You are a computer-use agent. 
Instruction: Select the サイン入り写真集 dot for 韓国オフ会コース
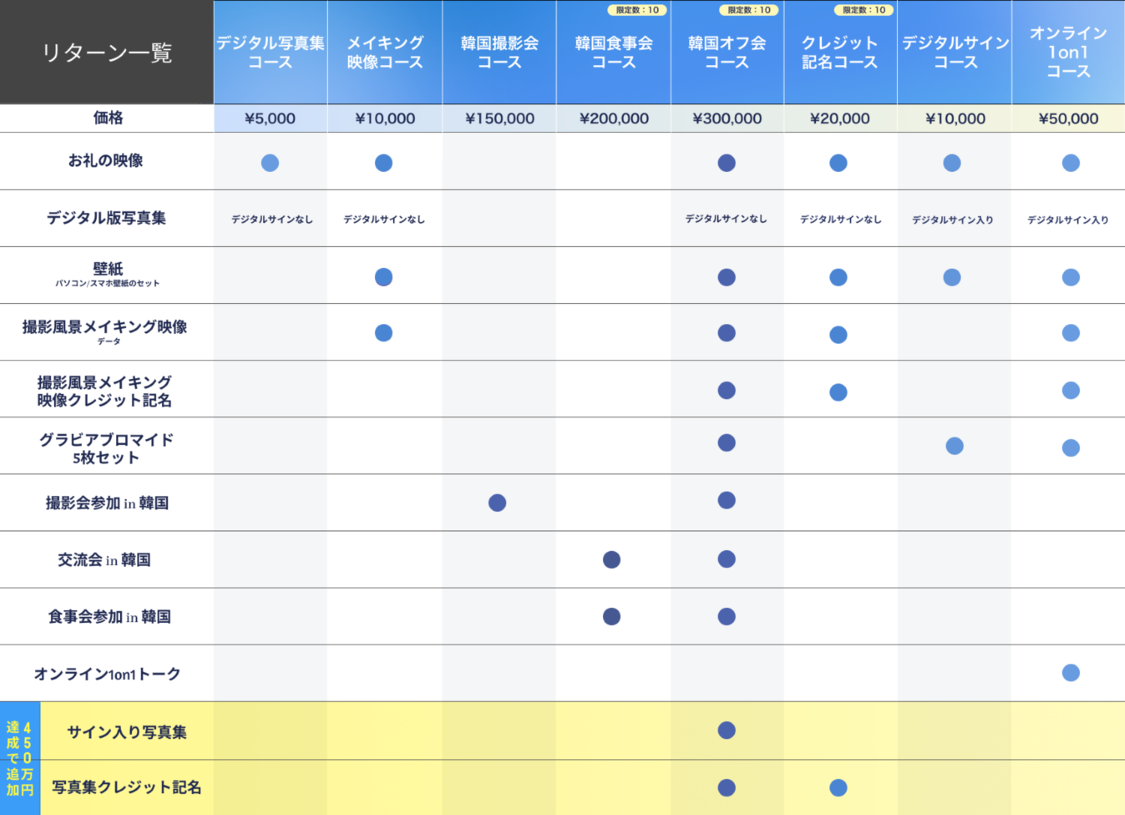click(727, 730)
